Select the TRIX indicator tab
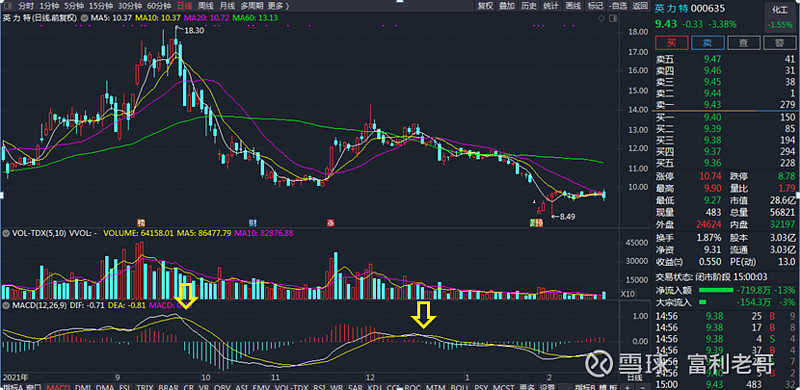This screenshot has height=390, width=800. pos(145,386)
